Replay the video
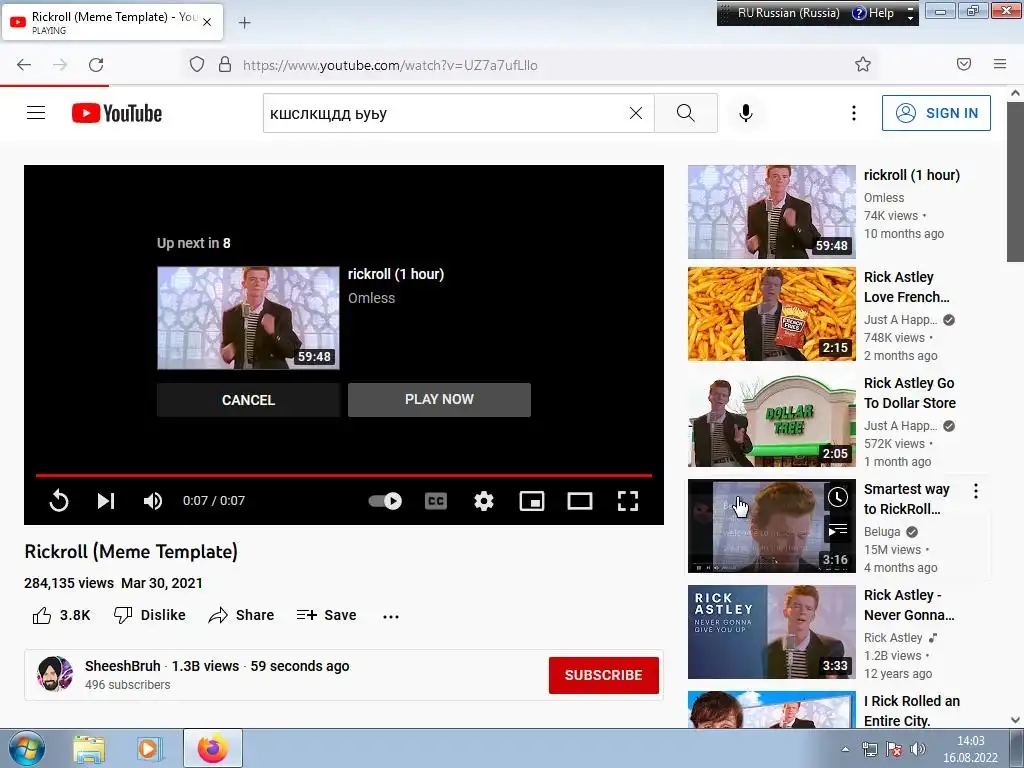 click(x=59, y=501)
